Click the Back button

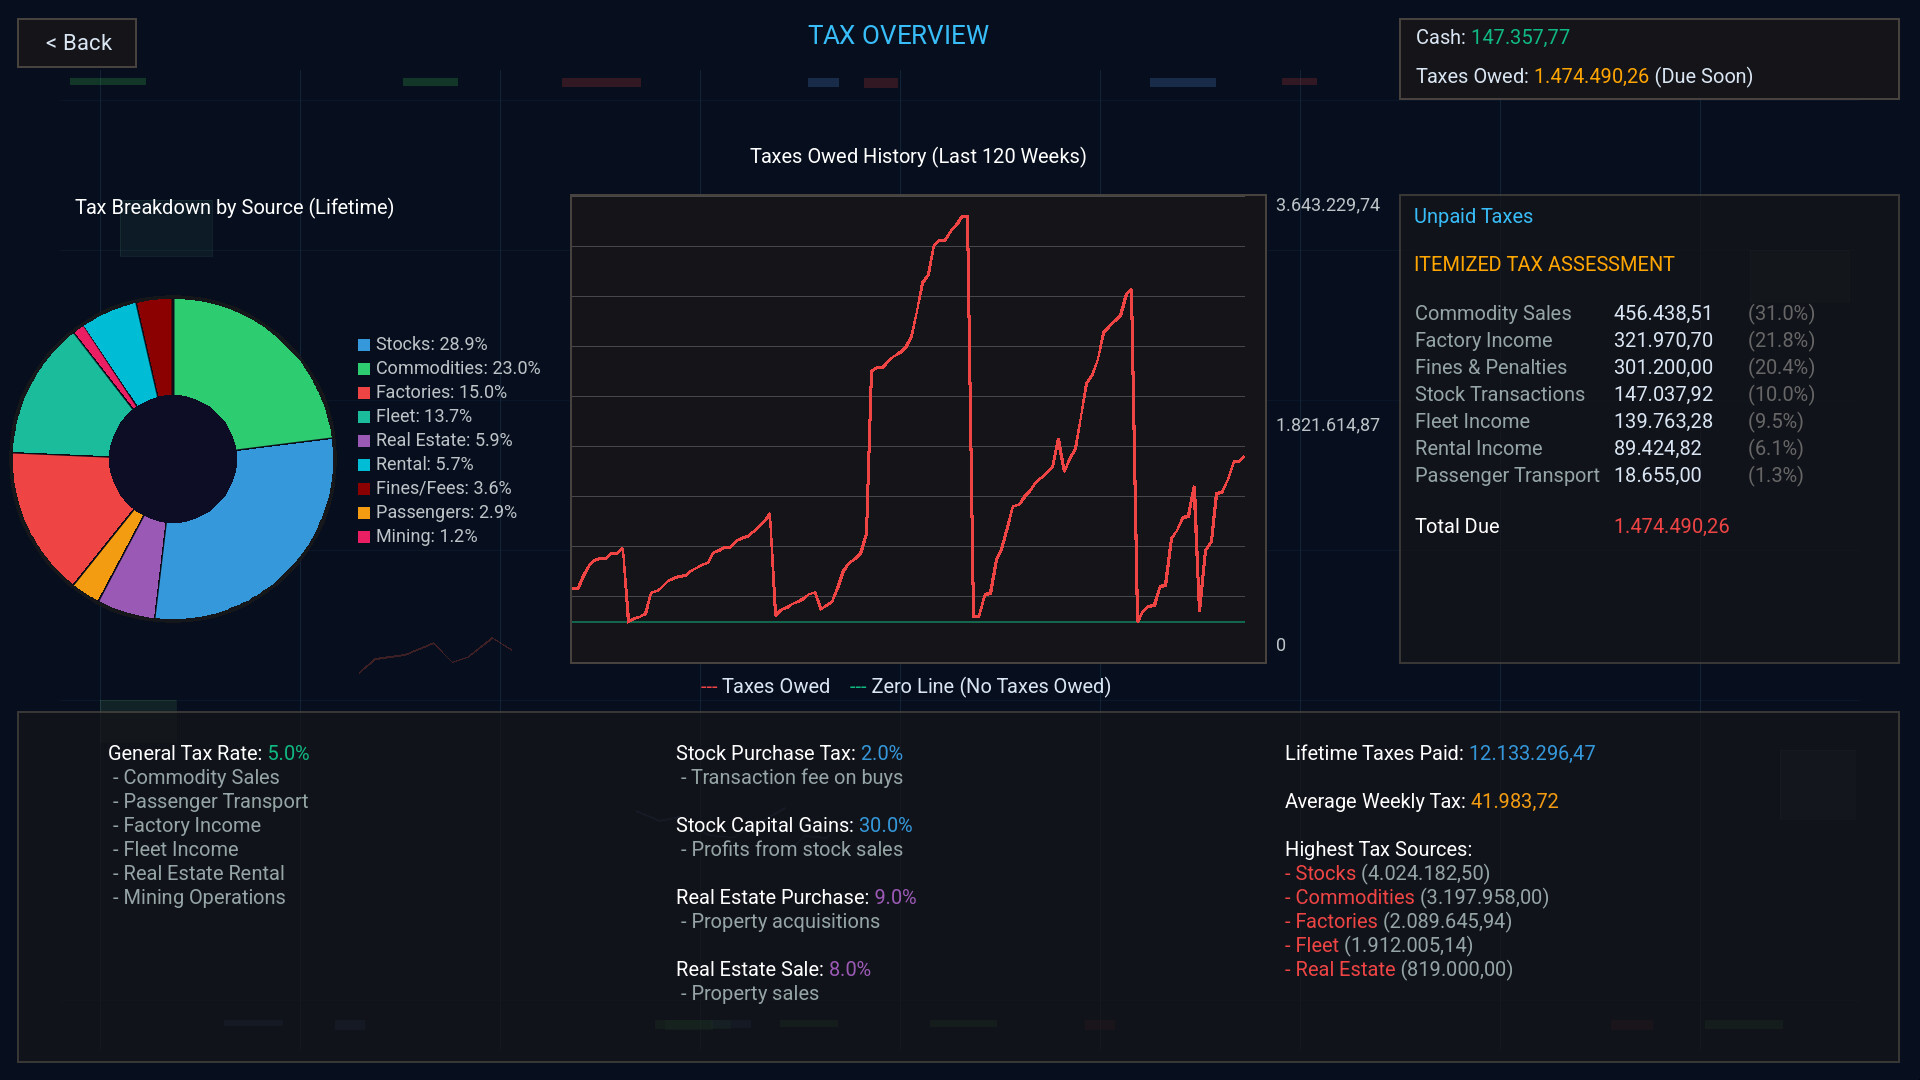pos(77,43)
